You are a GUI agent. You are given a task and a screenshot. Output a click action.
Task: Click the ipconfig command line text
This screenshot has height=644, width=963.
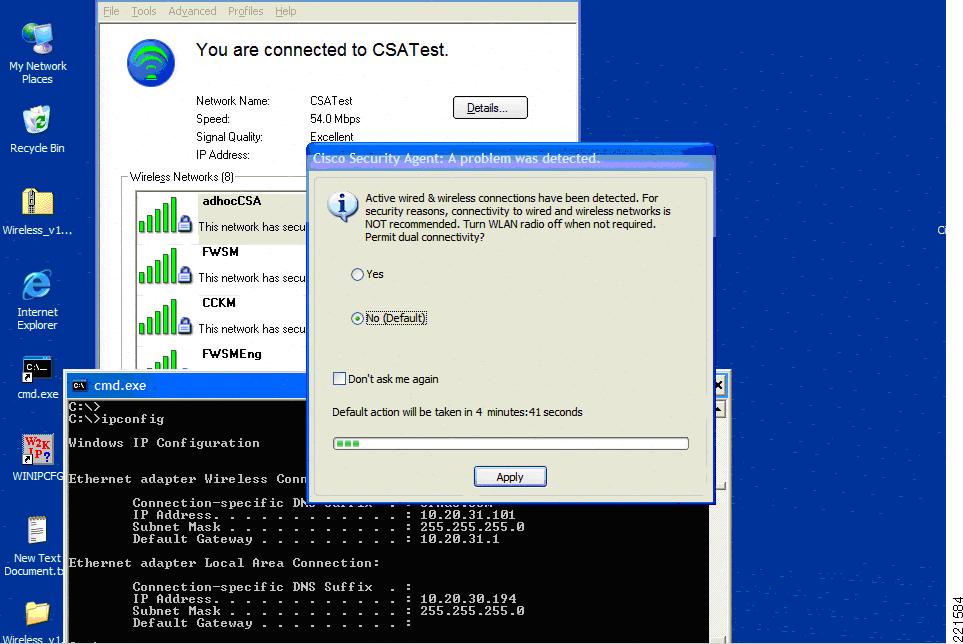coord(116,419)
